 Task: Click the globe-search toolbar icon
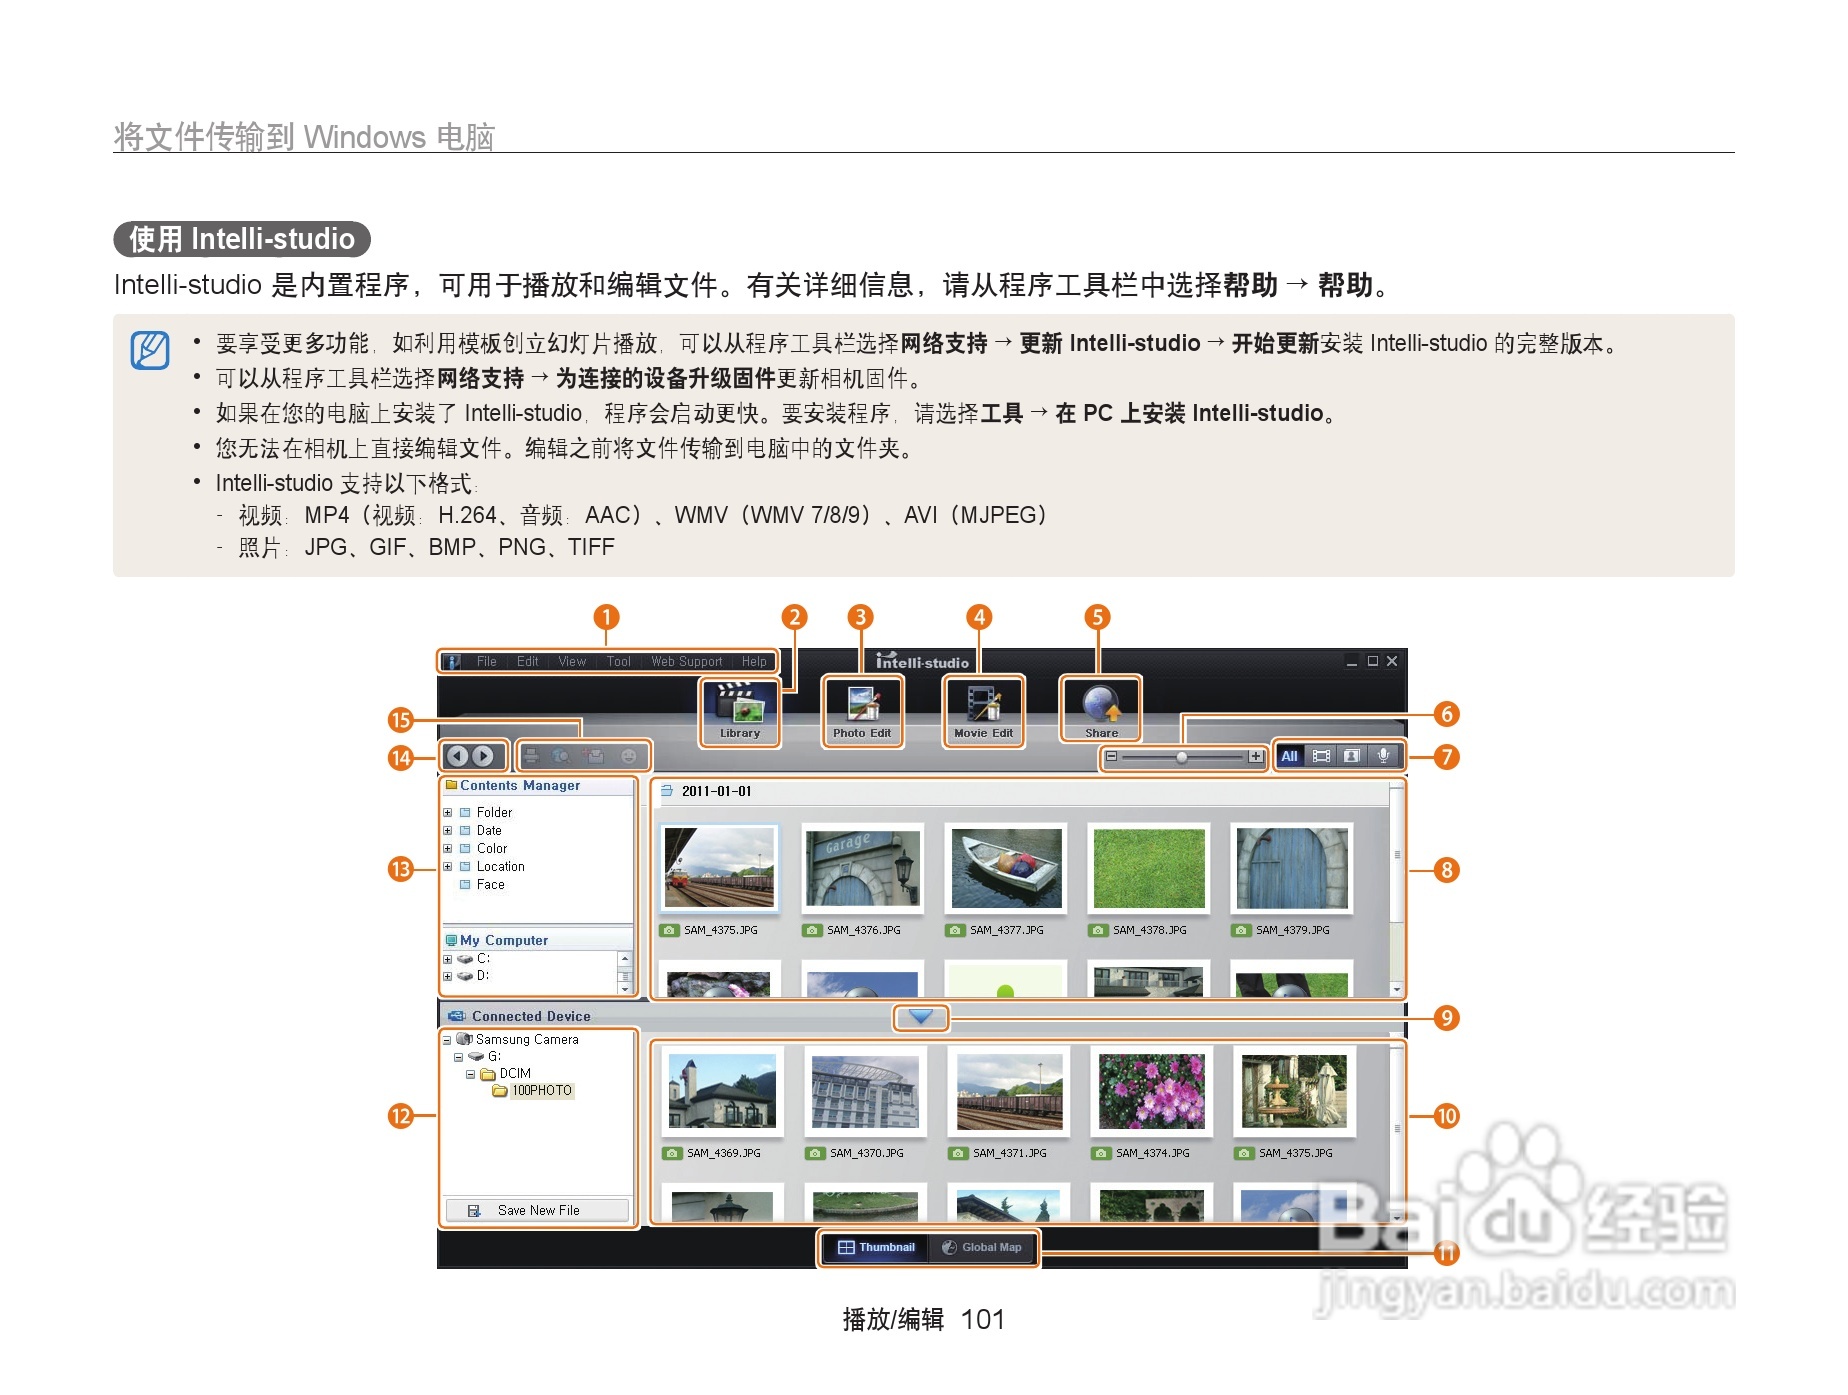point(562,757)
